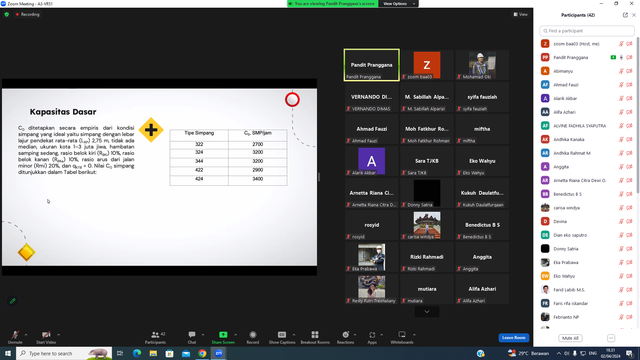Toggle mute for Abimanyu in participants list
This screenshot has width=640, height=360.
[621, 71]
